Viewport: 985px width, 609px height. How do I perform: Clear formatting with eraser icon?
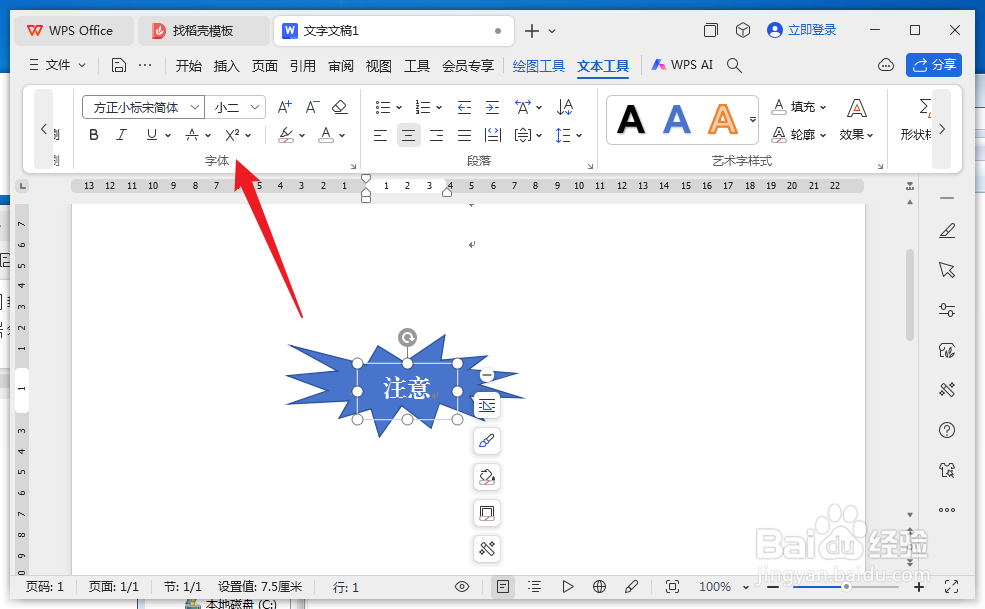[340, 107]
